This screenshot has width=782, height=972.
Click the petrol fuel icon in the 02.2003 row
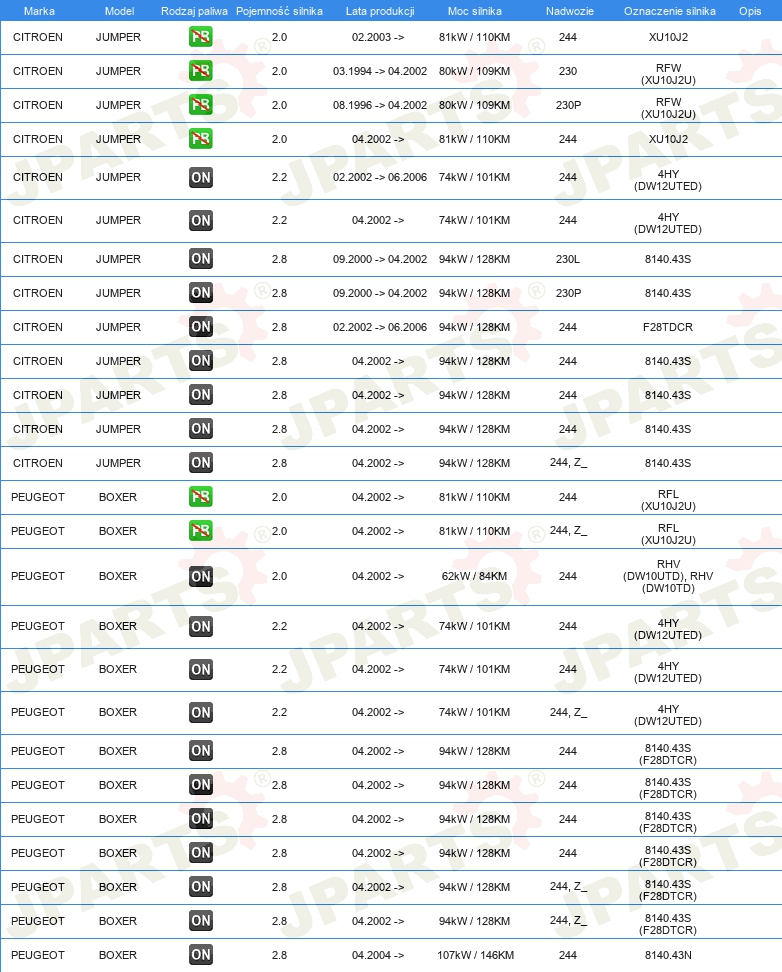(200, 37)
